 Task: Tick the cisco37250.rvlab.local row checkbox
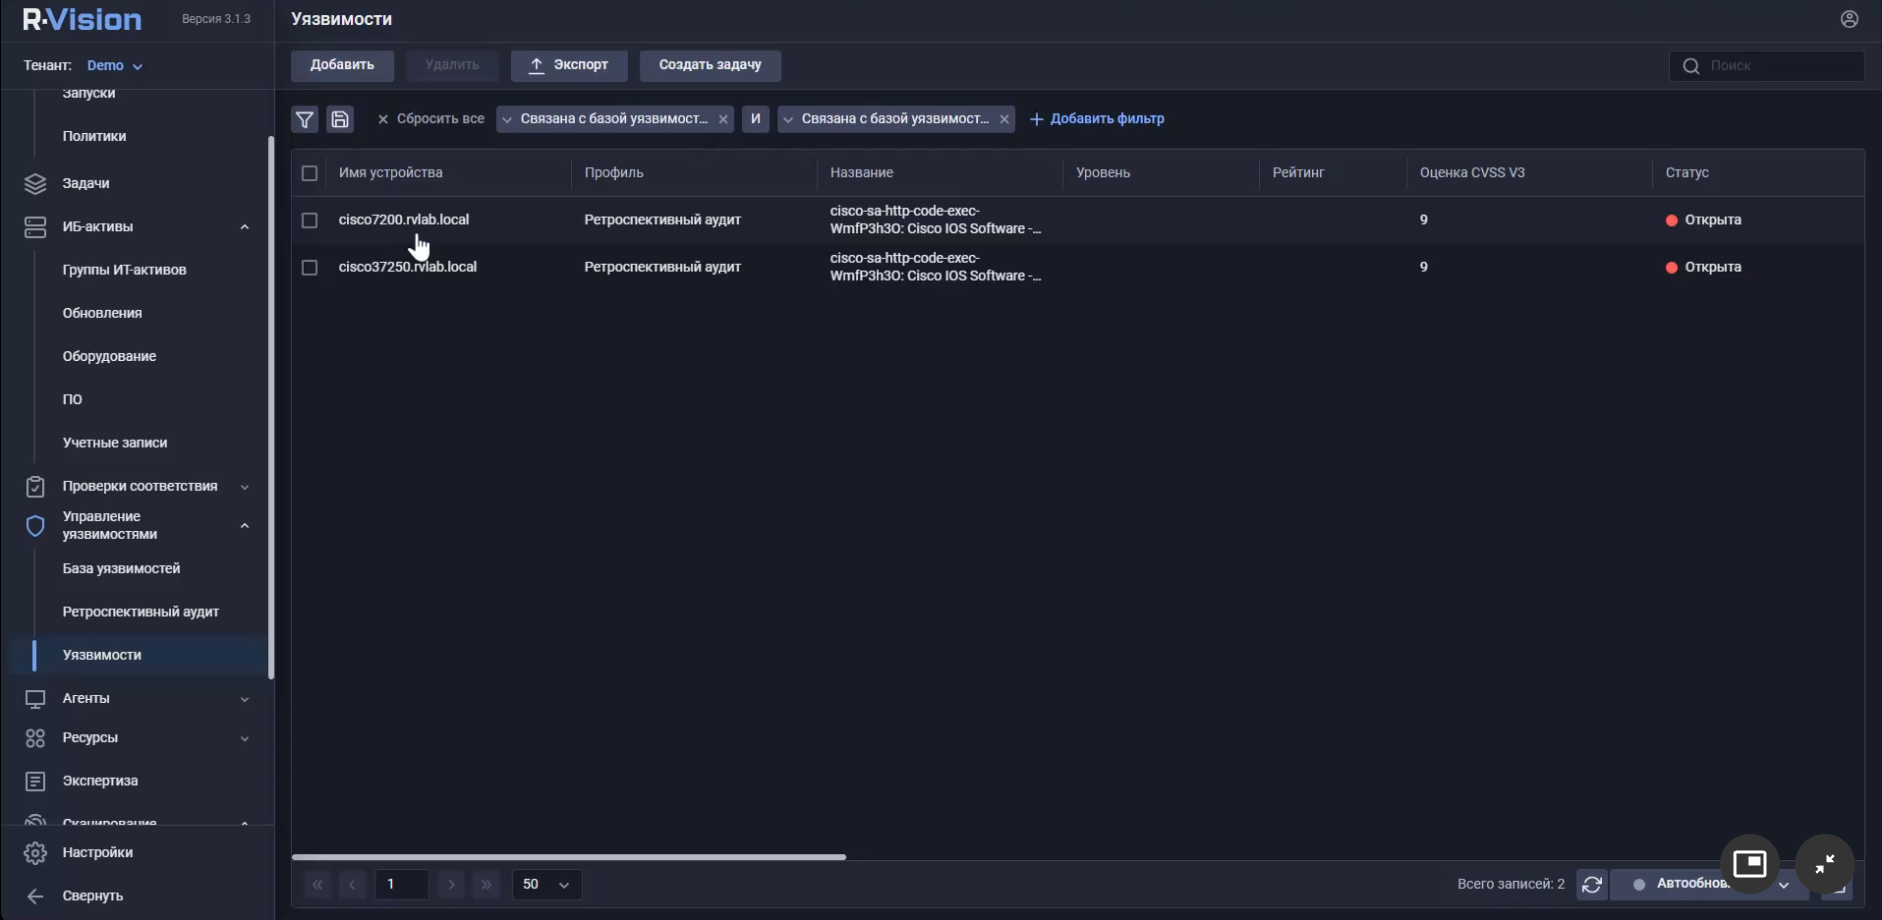pos(310,268)
